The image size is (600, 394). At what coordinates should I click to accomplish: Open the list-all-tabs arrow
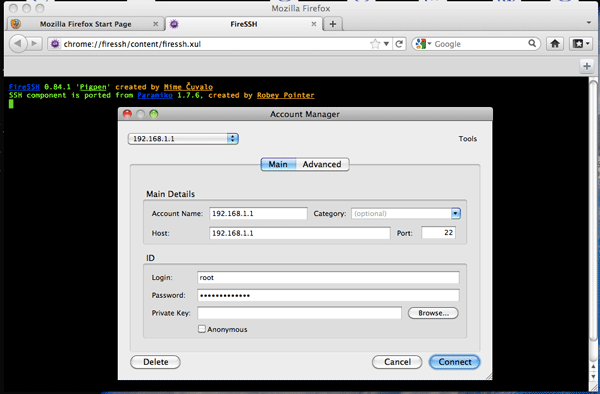(x=589, y=23)
